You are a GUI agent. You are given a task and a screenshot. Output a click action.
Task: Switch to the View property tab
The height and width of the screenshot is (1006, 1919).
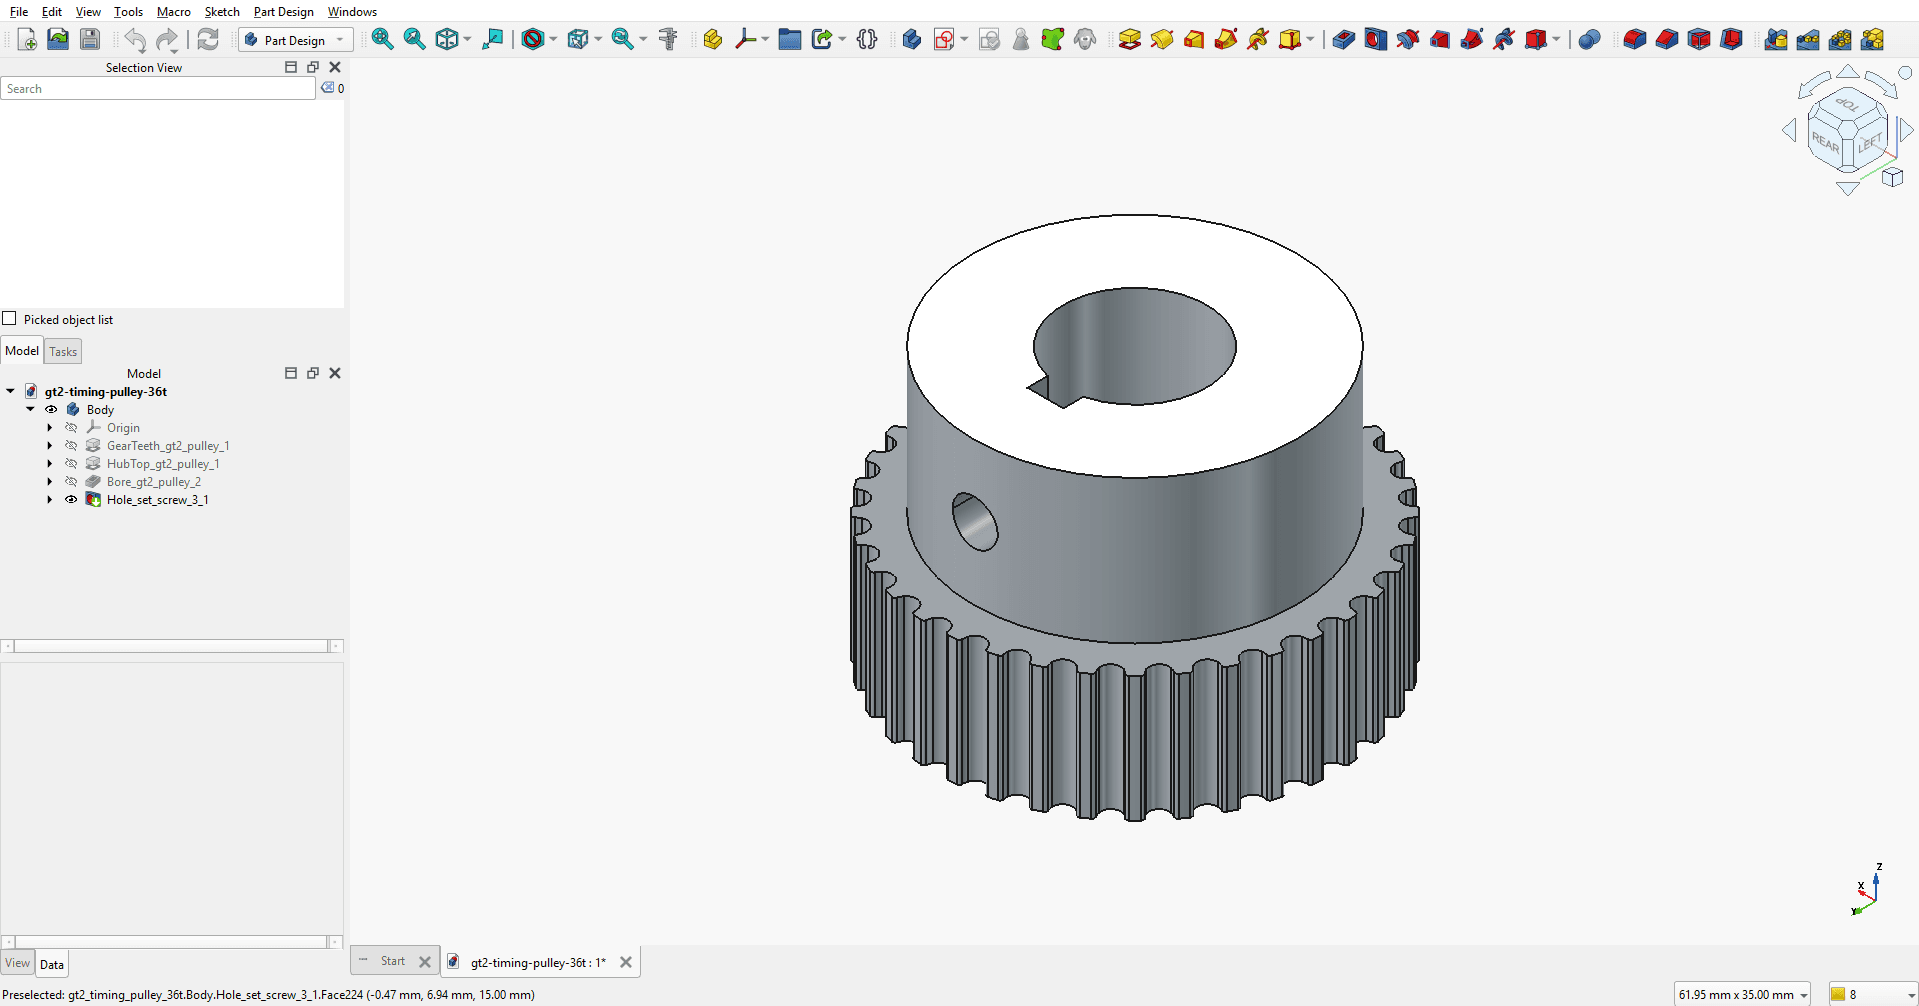18,964
